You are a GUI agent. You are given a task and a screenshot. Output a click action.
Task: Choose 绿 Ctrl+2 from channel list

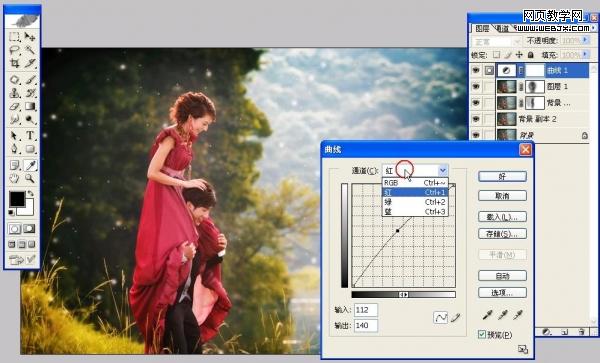(415, 202)
